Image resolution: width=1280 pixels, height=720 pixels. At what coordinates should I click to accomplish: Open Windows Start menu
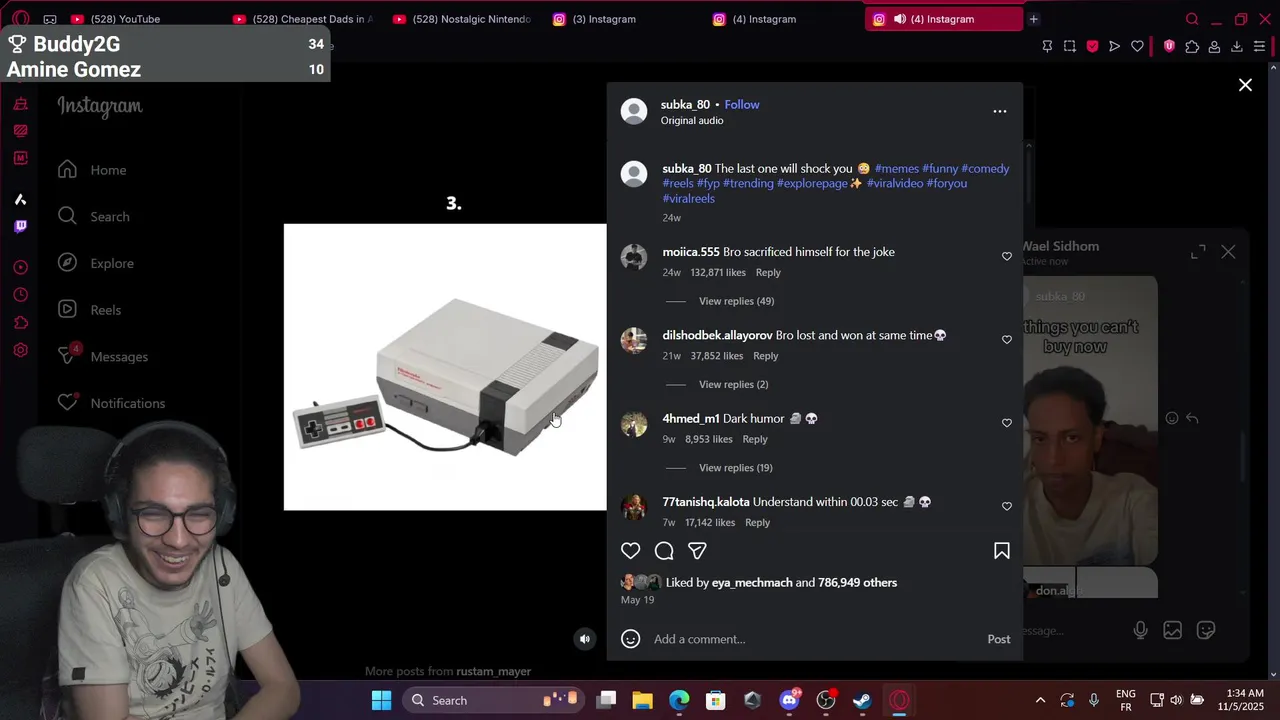(382, 700)
